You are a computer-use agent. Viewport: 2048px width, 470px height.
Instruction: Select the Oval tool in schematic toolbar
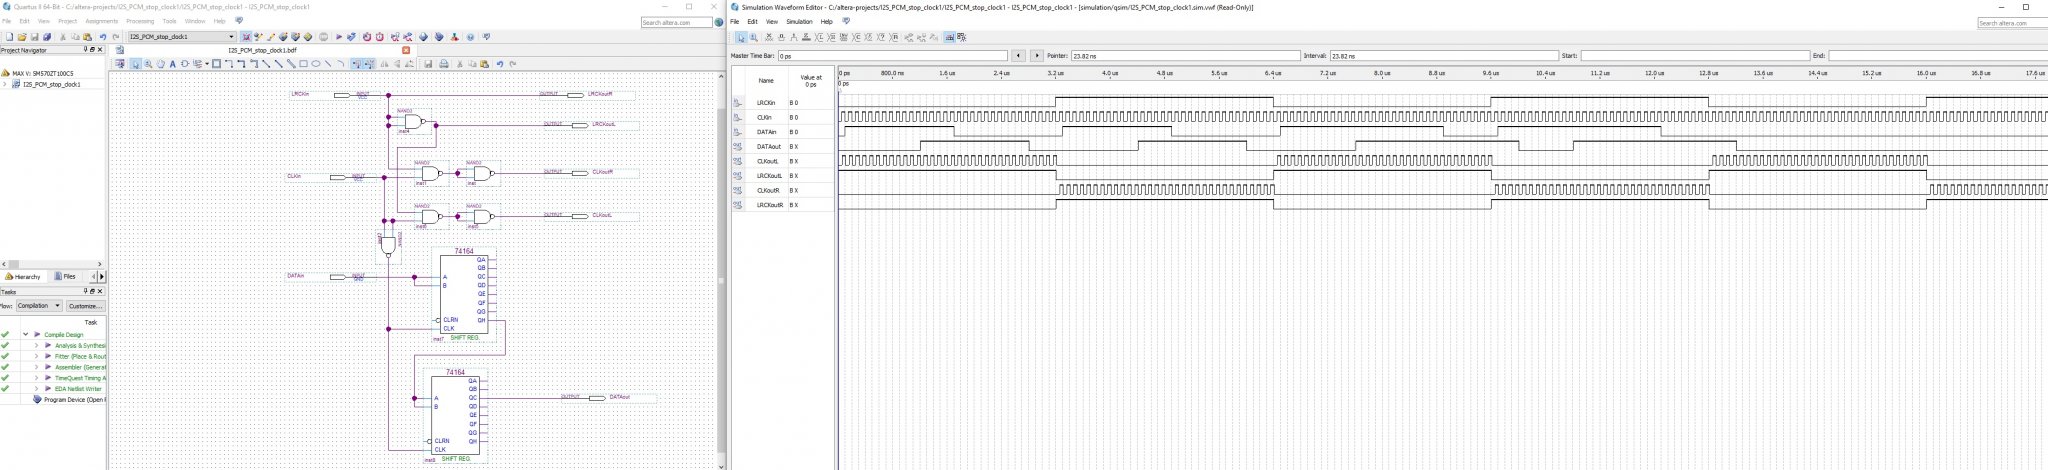click(x=315, y=64)
